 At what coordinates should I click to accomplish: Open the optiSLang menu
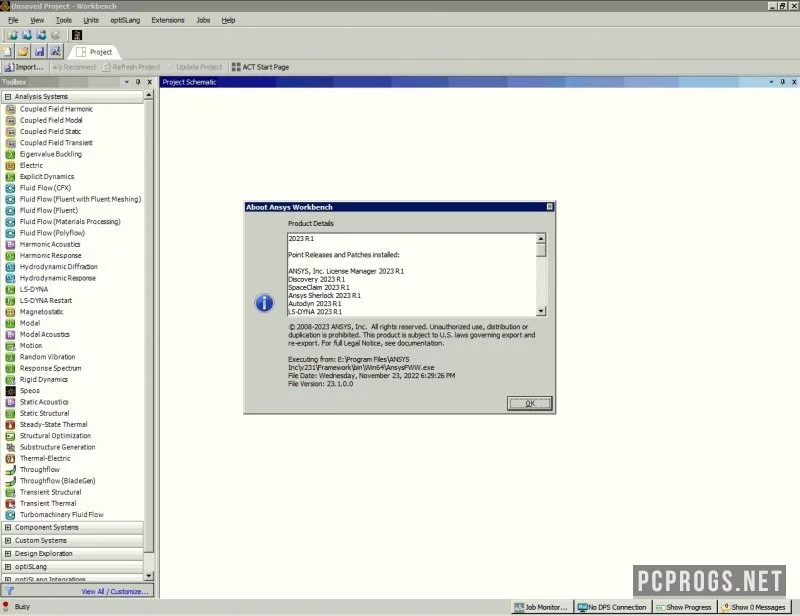pyautogui.click(x=125, y=20)
